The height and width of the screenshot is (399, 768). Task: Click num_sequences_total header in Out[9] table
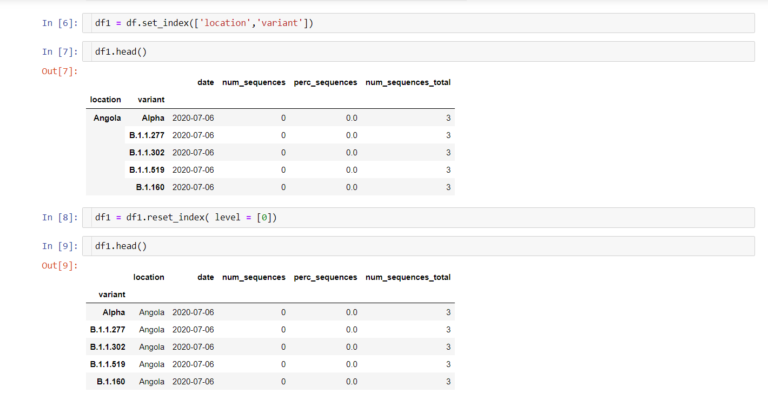click(408, 277)
